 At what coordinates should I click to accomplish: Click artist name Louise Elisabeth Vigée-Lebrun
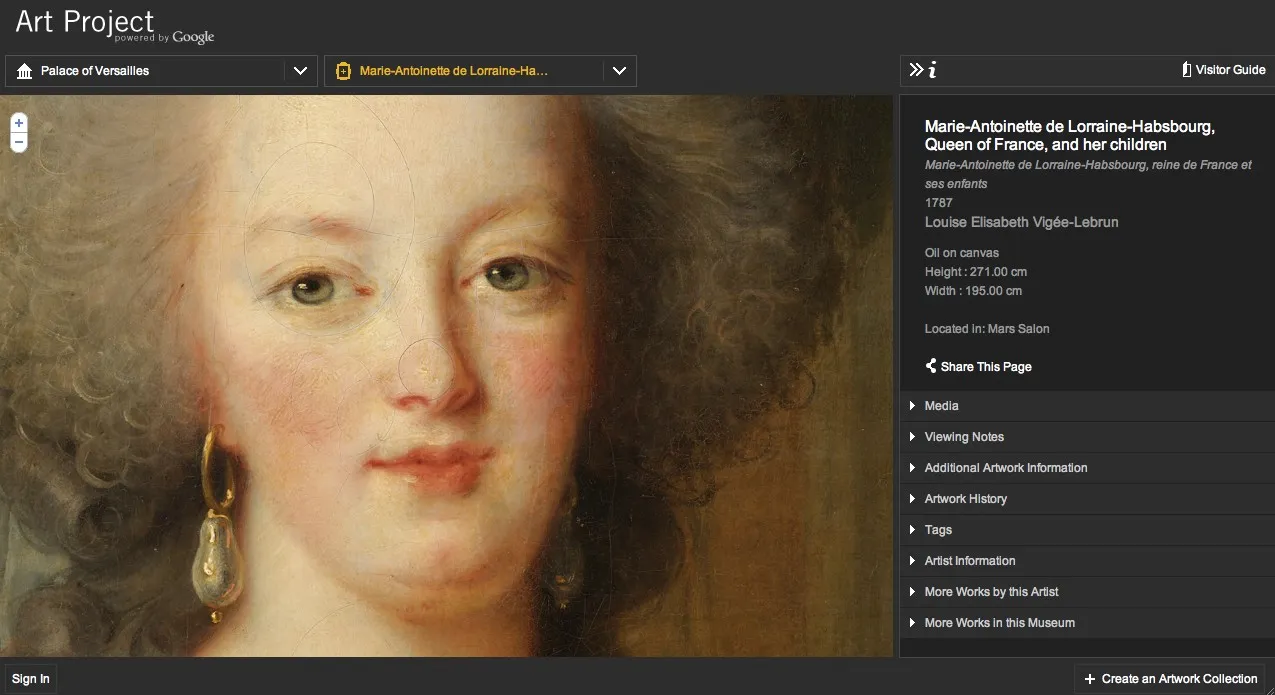click(x=1022, y=222)
